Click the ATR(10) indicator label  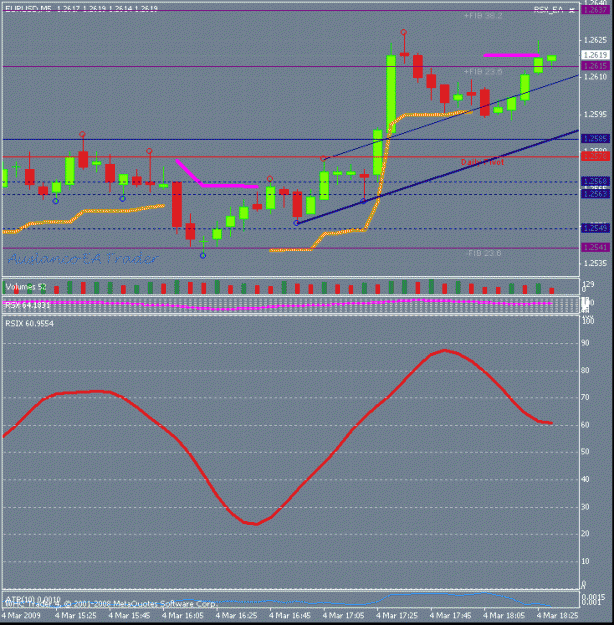pyautogui.click(x=33, y=599)
